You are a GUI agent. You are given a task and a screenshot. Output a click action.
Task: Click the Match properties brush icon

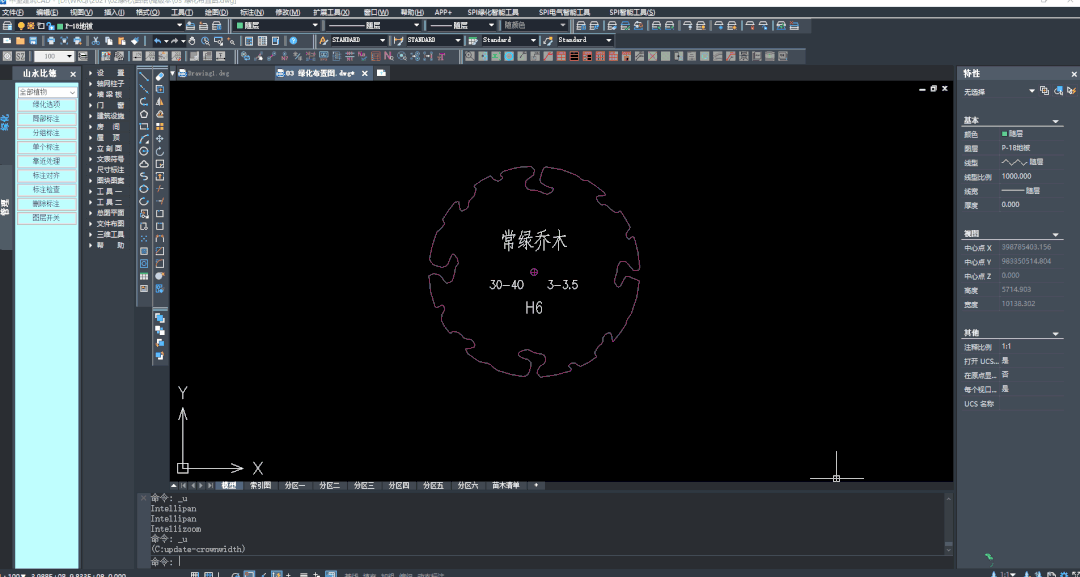pyautogui.click(x=135, y=41)
